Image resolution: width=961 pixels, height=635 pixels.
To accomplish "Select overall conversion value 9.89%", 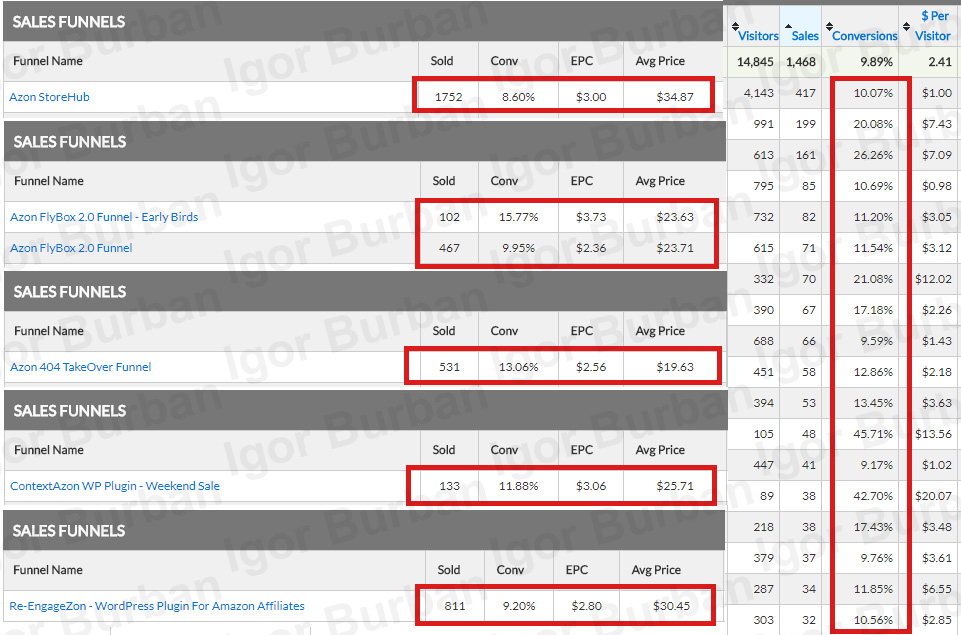I will point(876,62).
